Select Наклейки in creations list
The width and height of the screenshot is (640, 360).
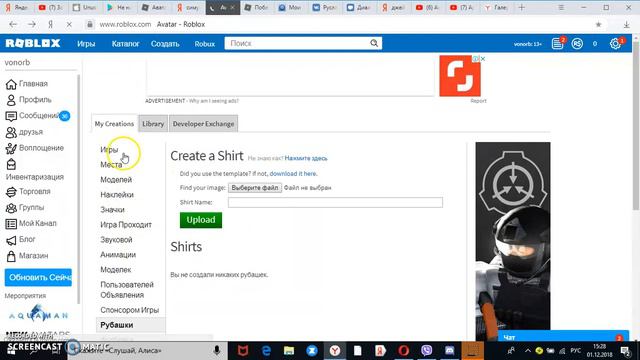pos(117,195)
